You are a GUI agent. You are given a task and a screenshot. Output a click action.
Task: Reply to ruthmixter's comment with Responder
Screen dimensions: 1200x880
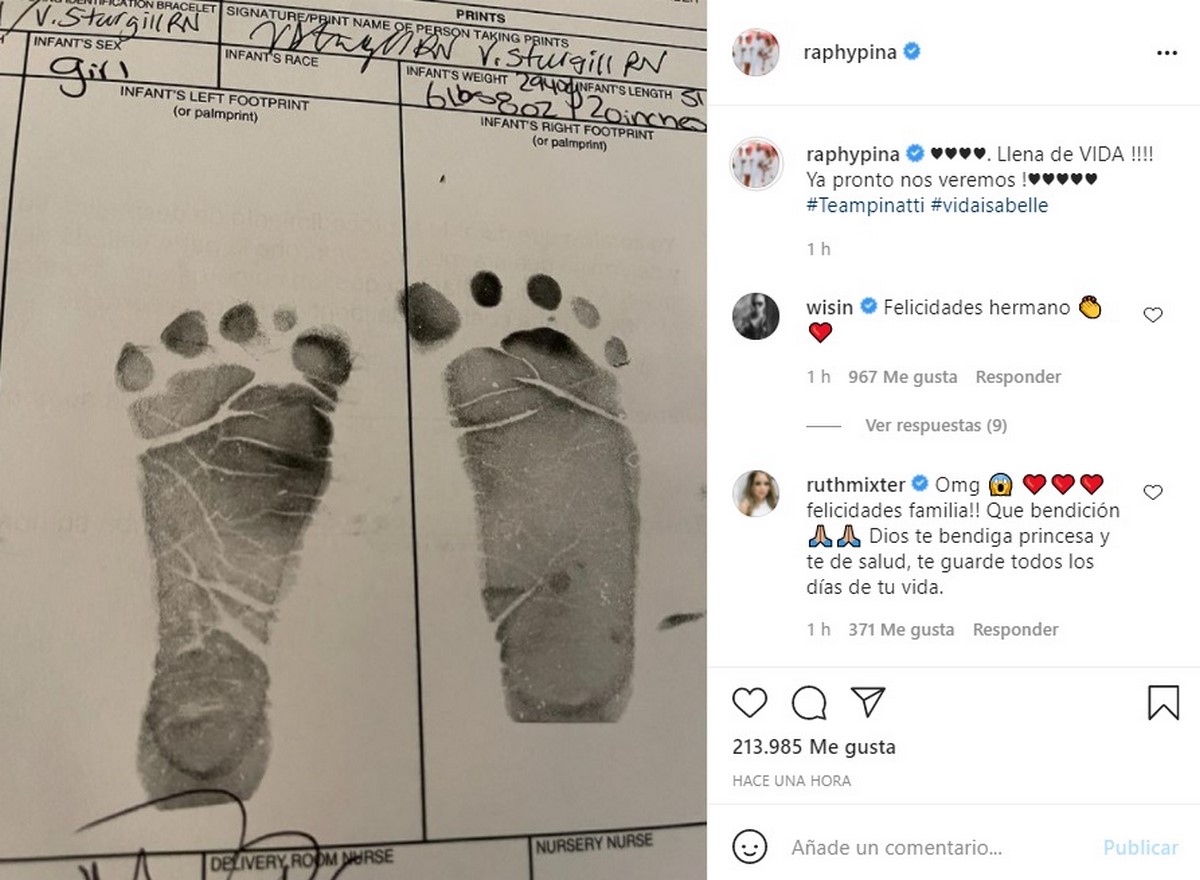coord(1015,630)
